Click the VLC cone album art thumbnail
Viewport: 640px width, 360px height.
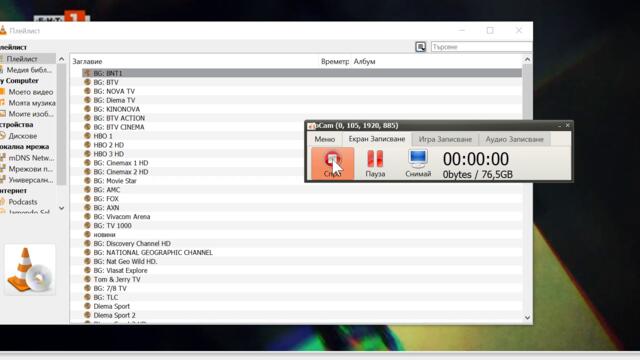click(x=30, y=269)
